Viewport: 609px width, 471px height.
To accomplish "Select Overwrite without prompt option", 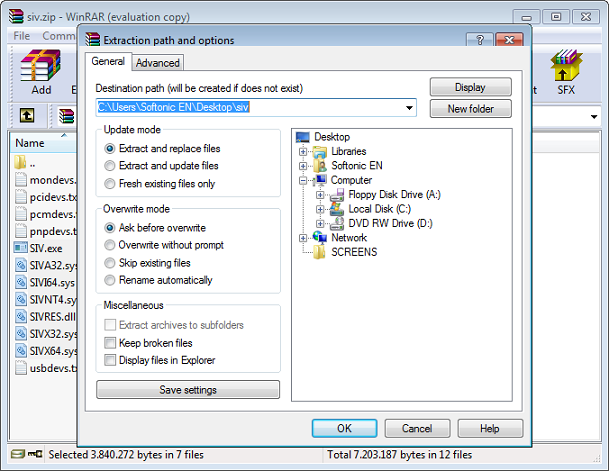I will click(x=110, y=245).
